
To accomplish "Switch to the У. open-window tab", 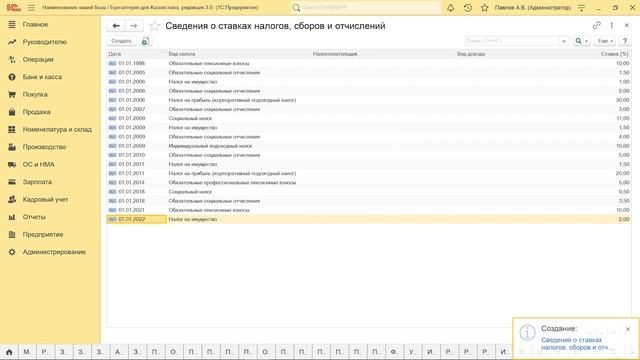I will click(x=412, y=352).
